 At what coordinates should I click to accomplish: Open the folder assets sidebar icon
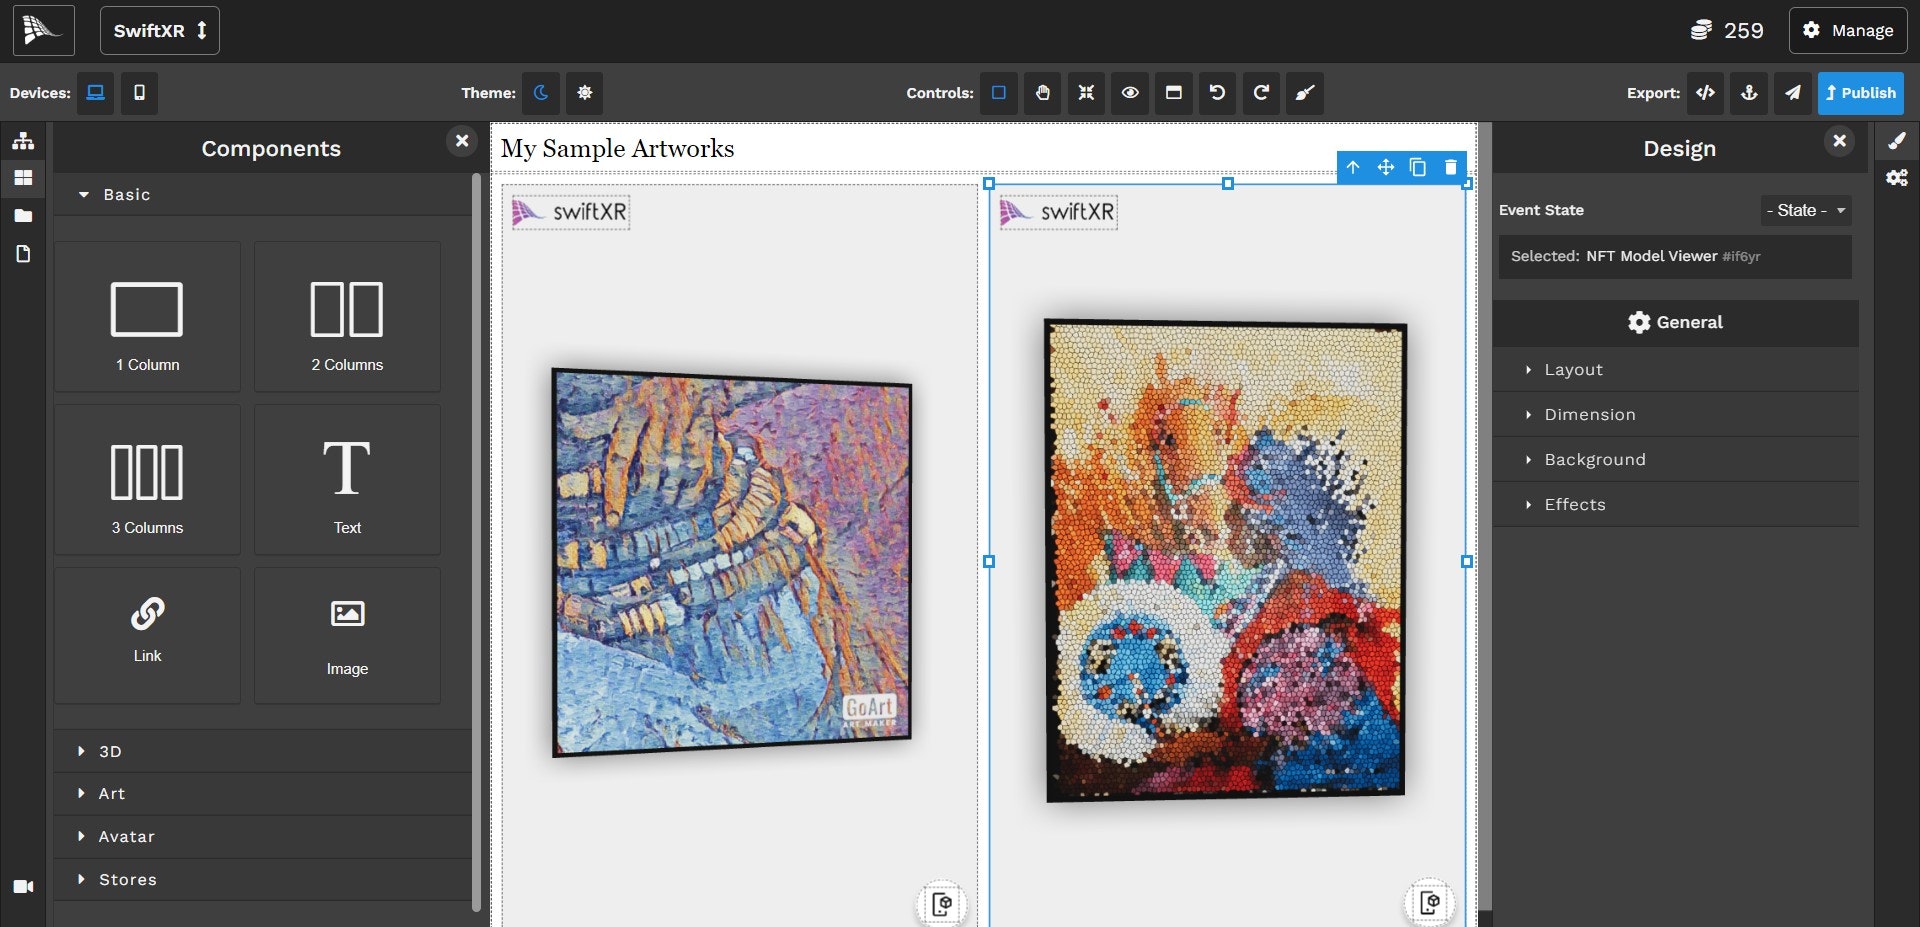(23, 216)
